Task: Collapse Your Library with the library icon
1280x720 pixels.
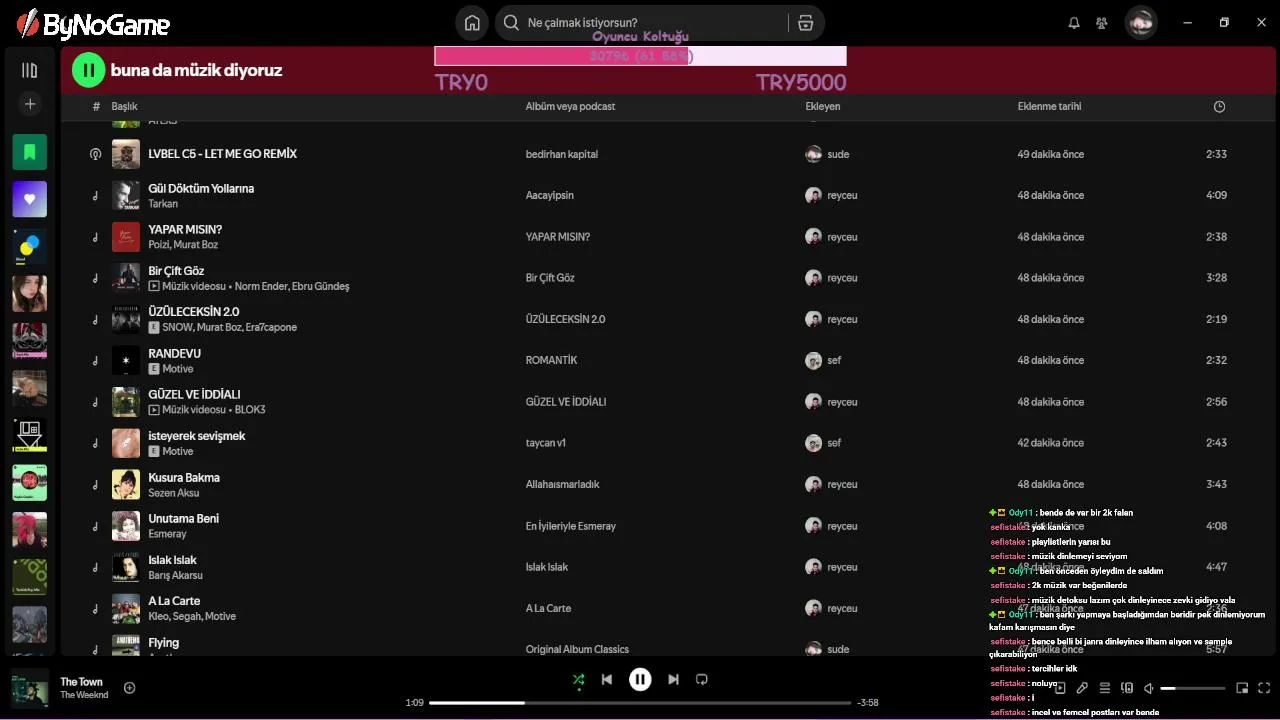Action: [29, 71]
